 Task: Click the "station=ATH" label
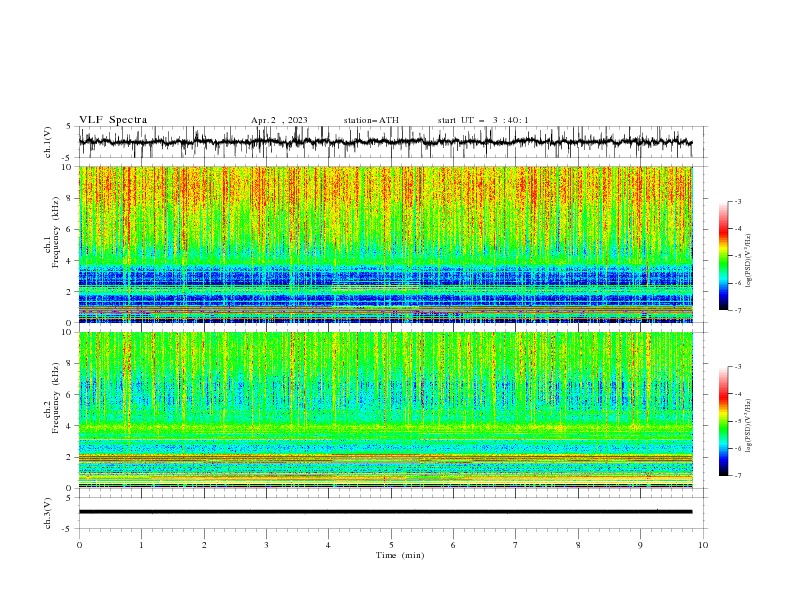[x=371, y=120]
